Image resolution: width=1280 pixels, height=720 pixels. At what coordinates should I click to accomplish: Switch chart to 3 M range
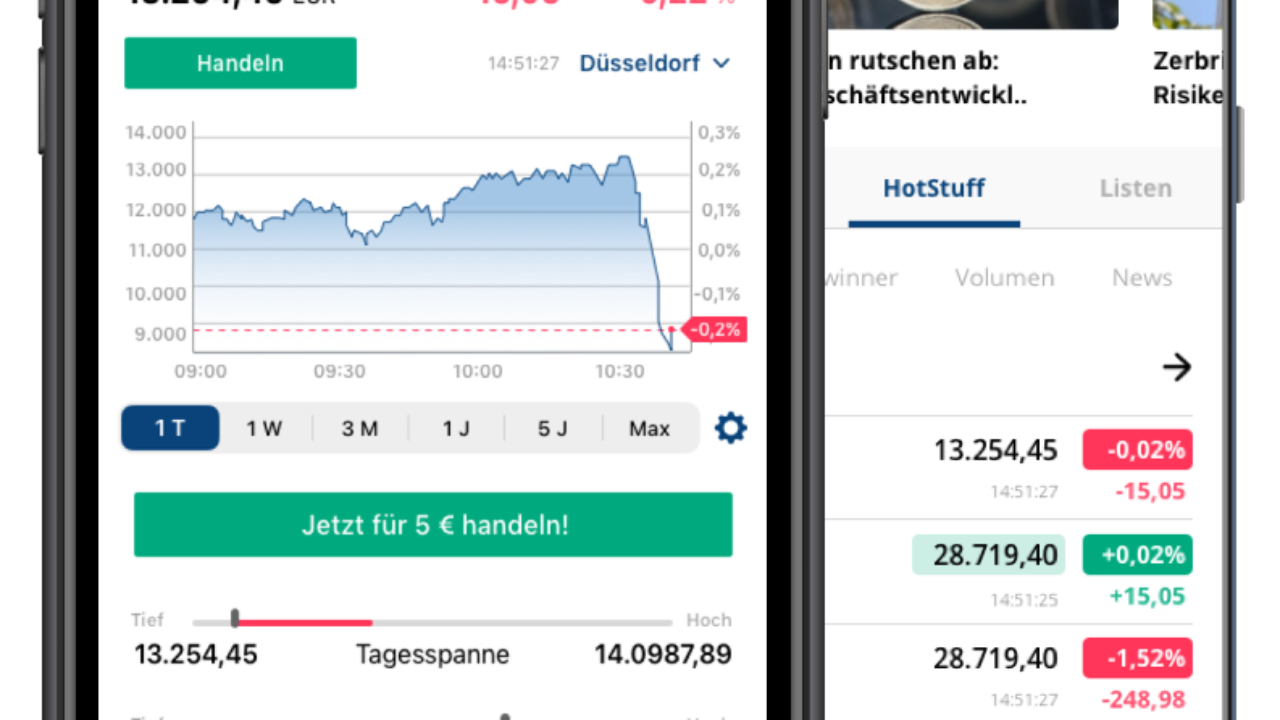[360, 429]
